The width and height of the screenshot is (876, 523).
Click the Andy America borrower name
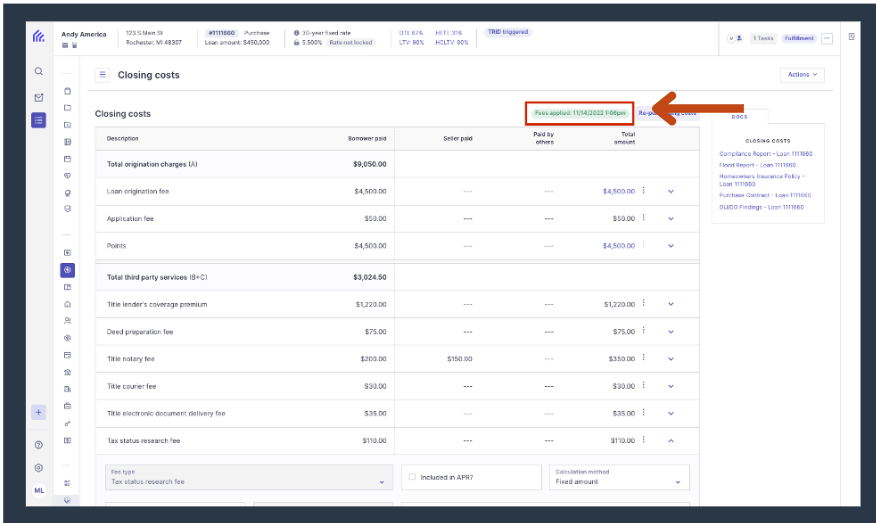pos(83,35)
